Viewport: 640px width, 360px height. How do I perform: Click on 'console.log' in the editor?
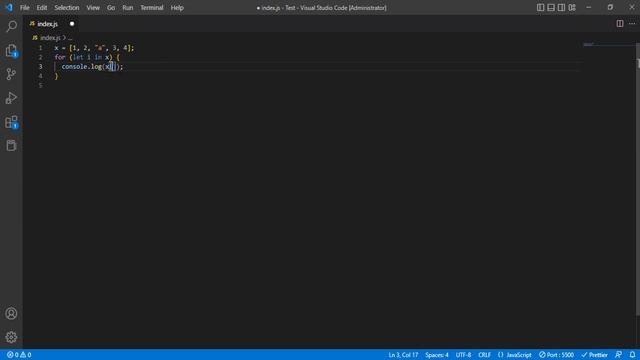(81, 67)
